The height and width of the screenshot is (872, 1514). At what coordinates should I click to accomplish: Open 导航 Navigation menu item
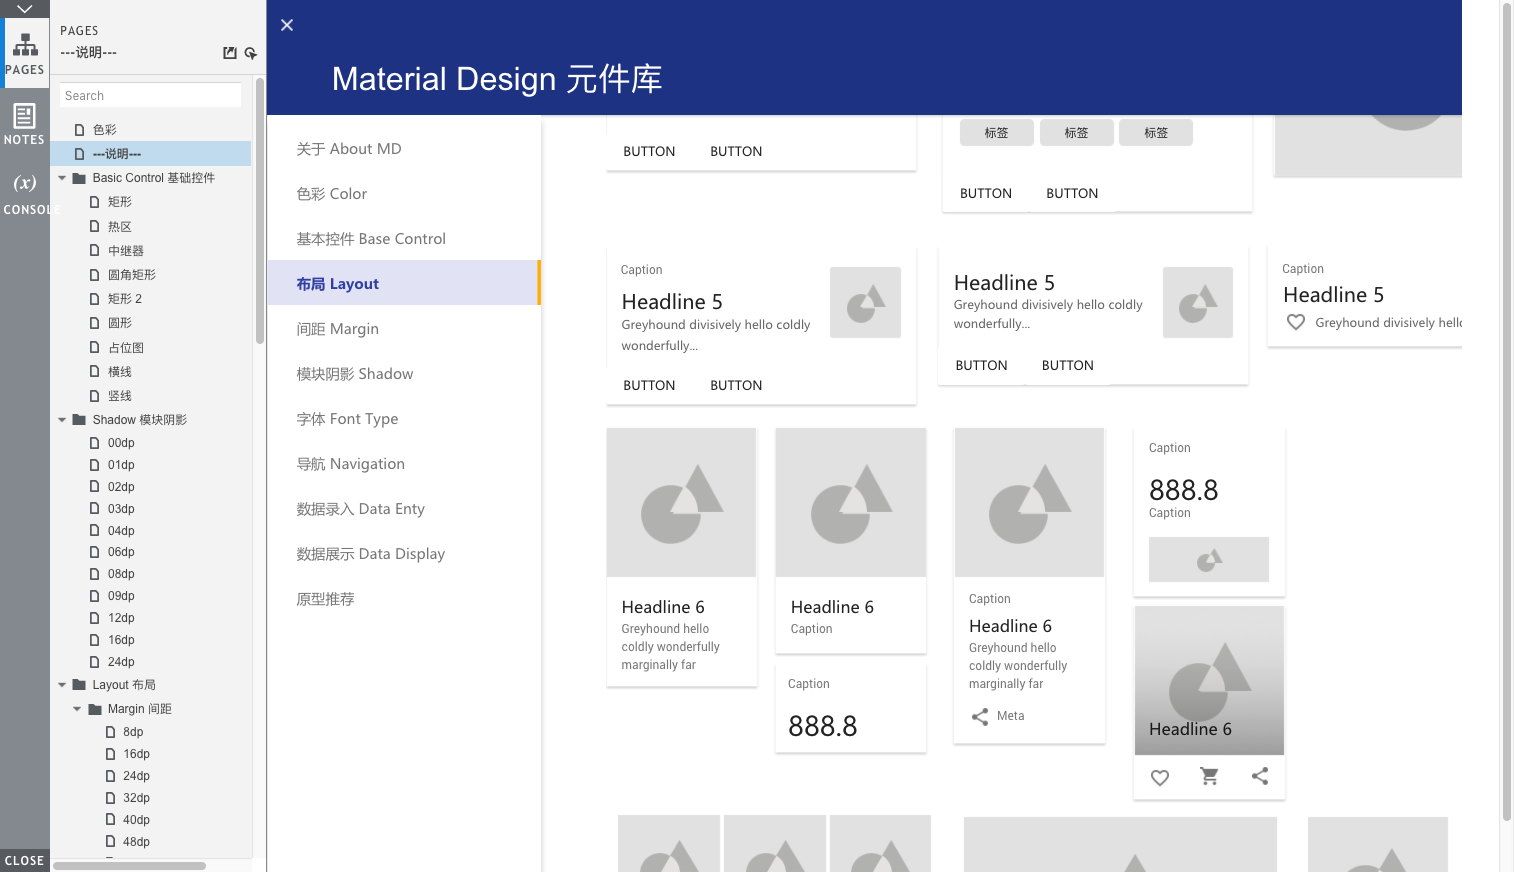click(x=404, y=464)
